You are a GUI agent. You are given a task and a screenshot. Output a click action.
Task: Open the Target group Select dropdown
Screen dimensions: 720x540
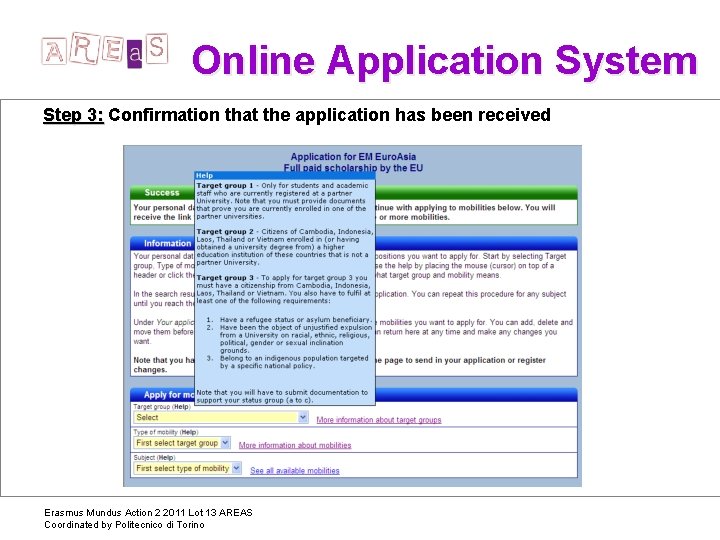[x=220, y=417]
